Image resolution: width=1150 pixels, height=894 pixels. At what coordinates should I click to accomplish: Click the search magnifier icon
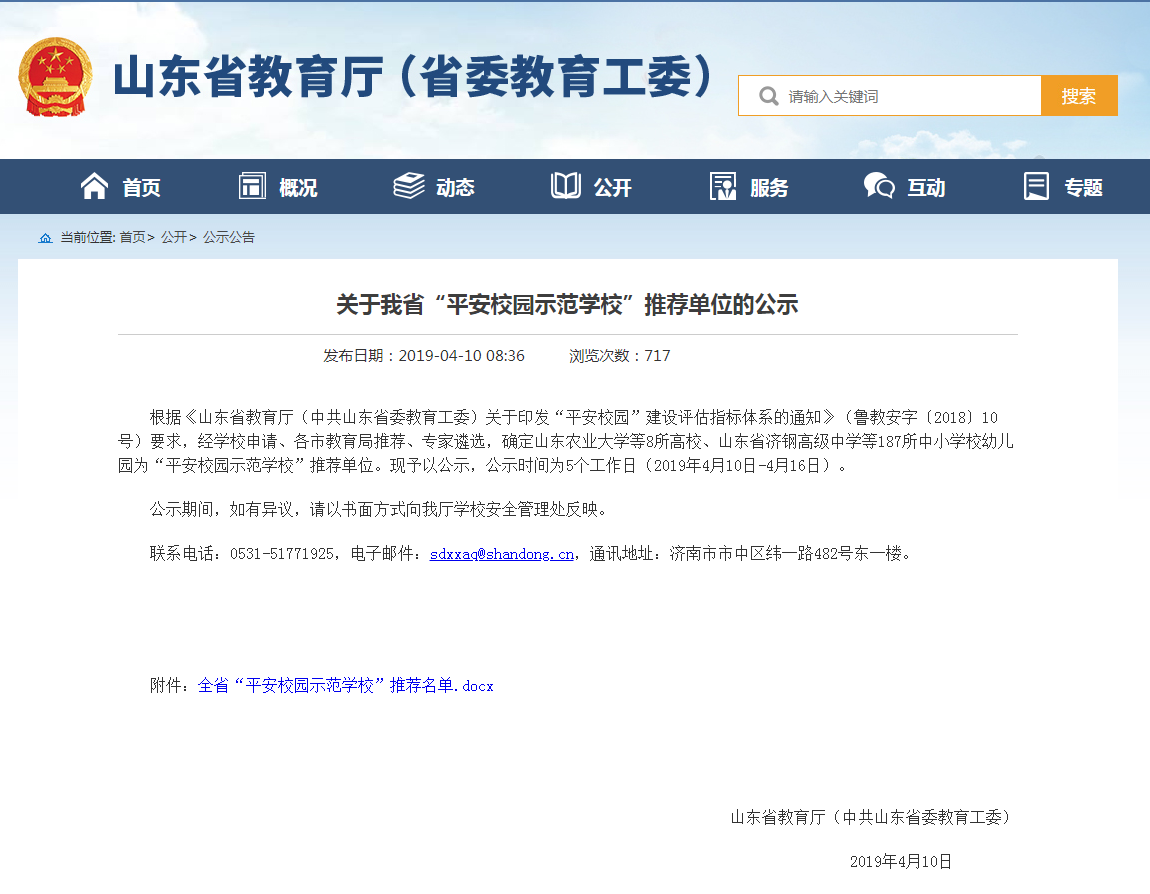point(768,96)
